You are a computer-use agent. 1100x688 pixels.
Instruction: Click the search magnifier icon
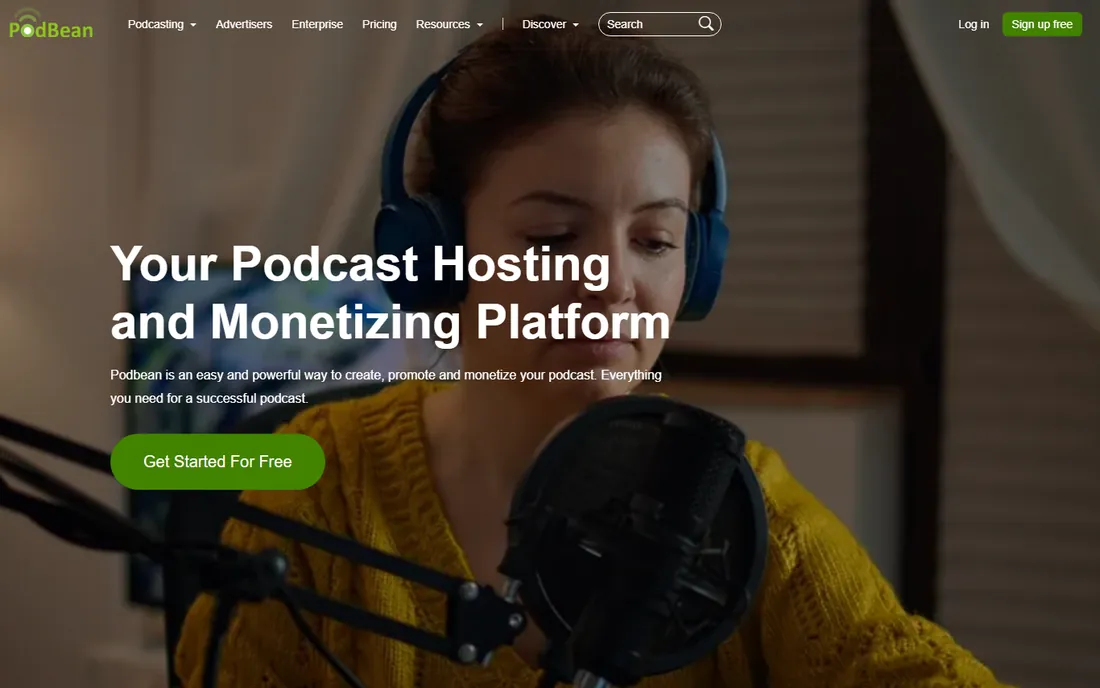tap(706, 24)
